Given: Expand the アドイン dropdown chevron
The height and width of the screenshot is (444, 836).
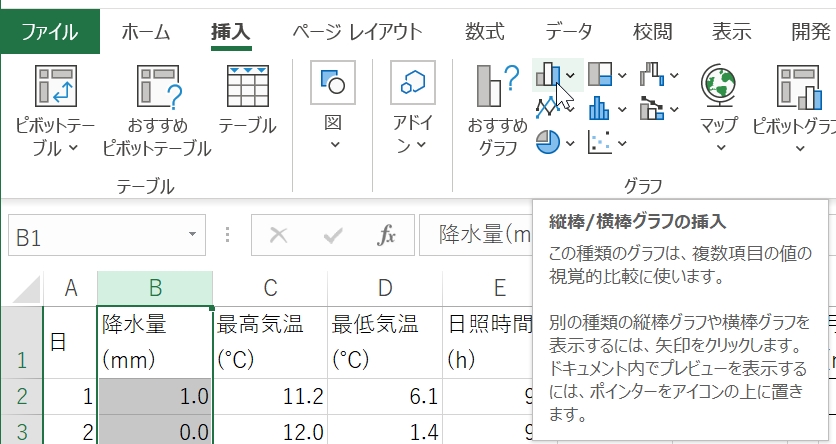Looking at the screenshot, I should tap(422, 144).
